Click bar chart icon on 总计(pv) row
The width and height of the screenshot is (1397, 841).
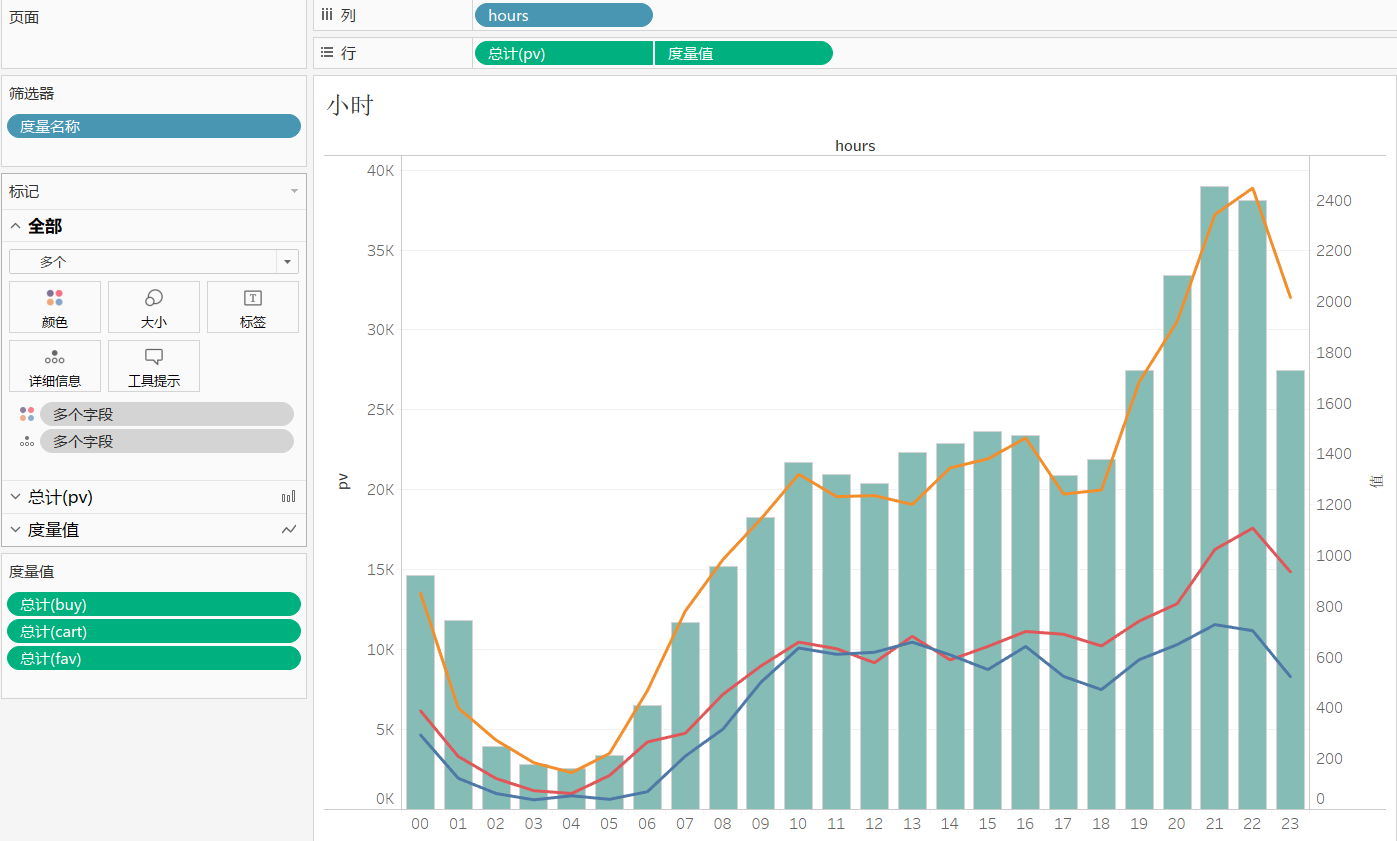click(x=289, y=497)
